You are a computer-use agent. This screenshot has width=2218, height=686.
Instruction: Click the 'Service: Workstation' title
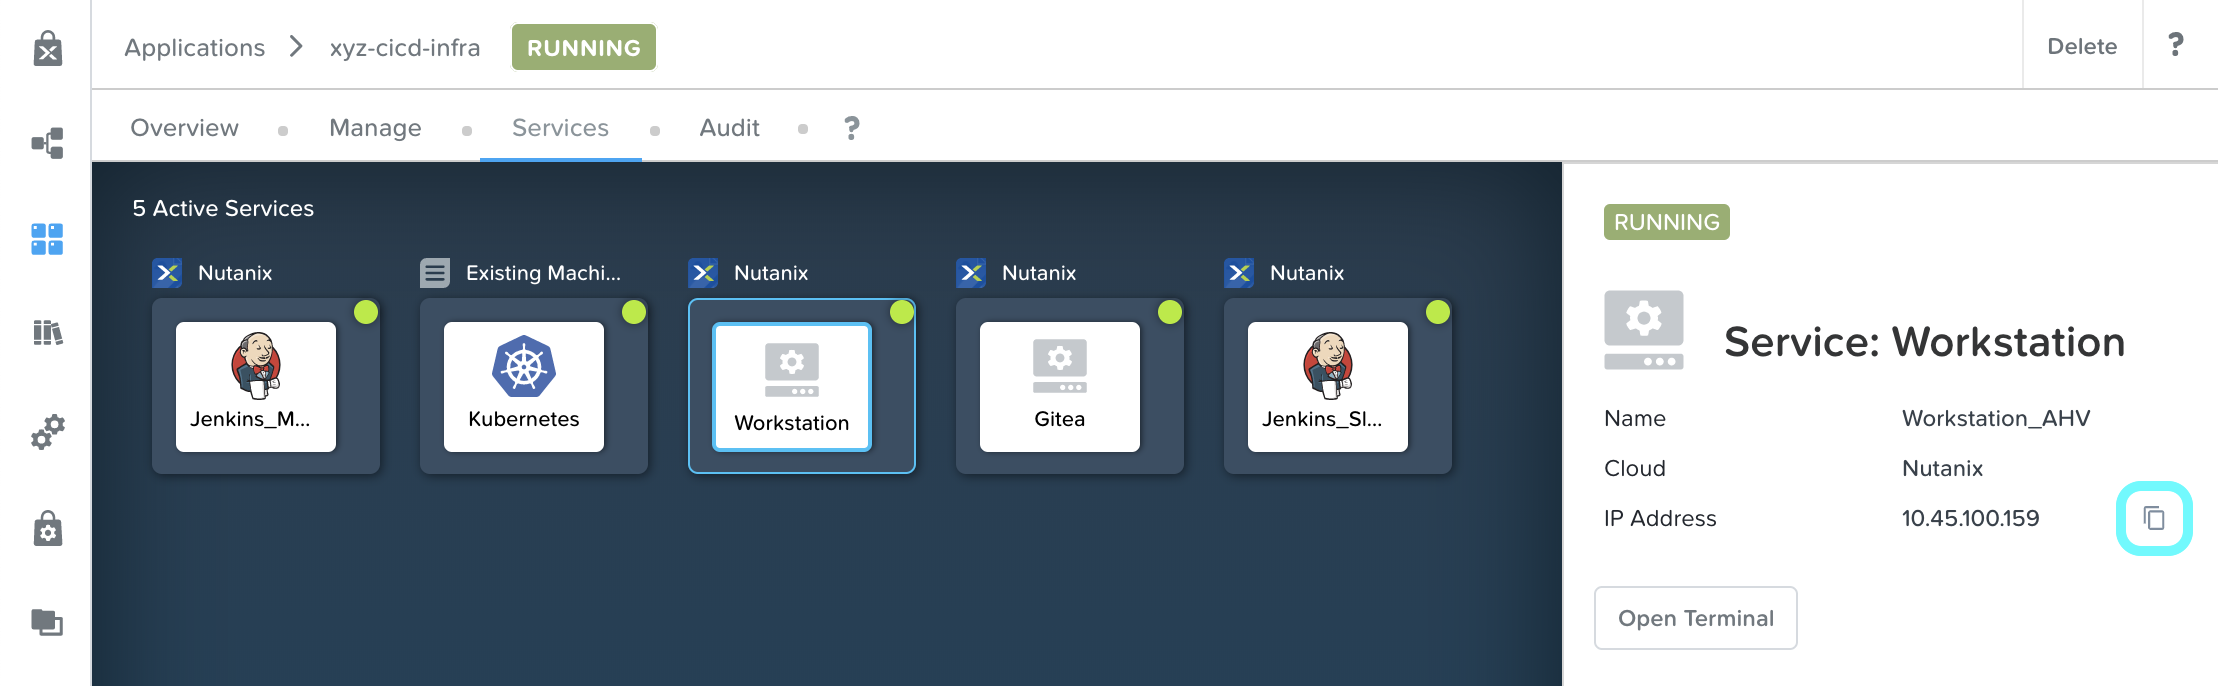point(1925,342)
